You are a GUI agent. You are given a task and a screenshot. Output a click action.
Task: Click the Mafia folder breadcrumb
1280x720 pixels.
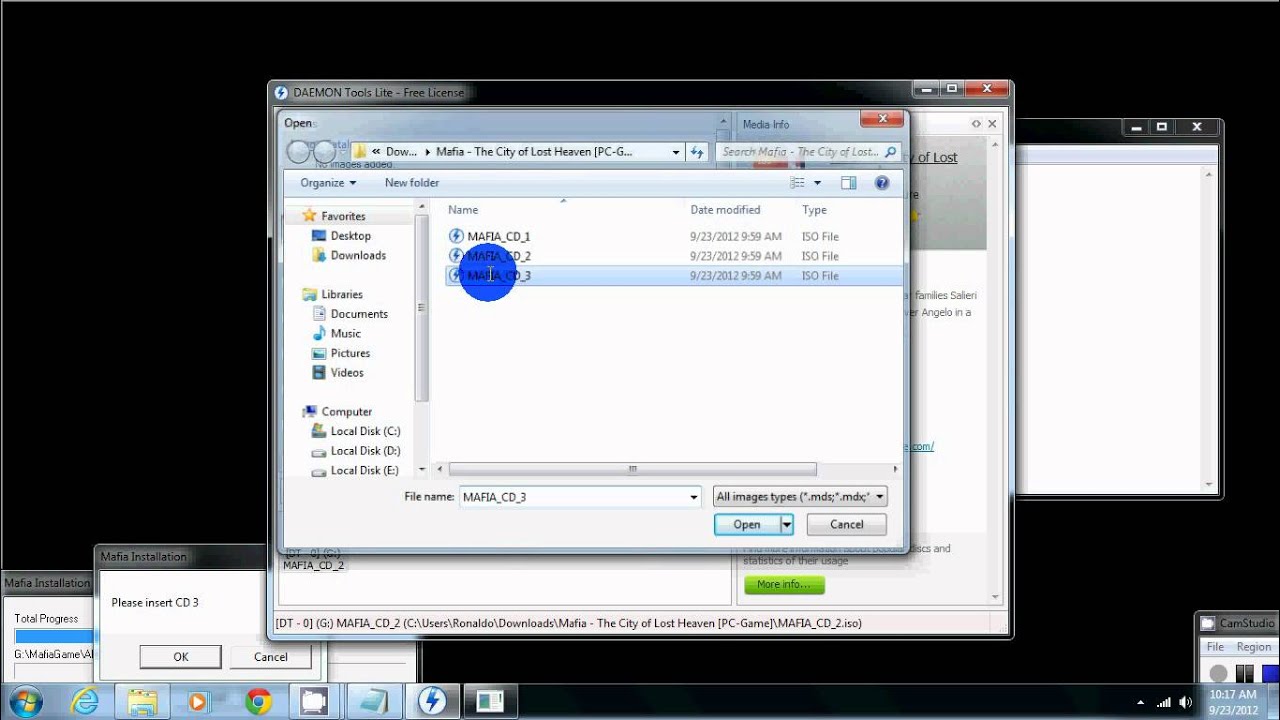pyautogui.click(x=535, y=152)
